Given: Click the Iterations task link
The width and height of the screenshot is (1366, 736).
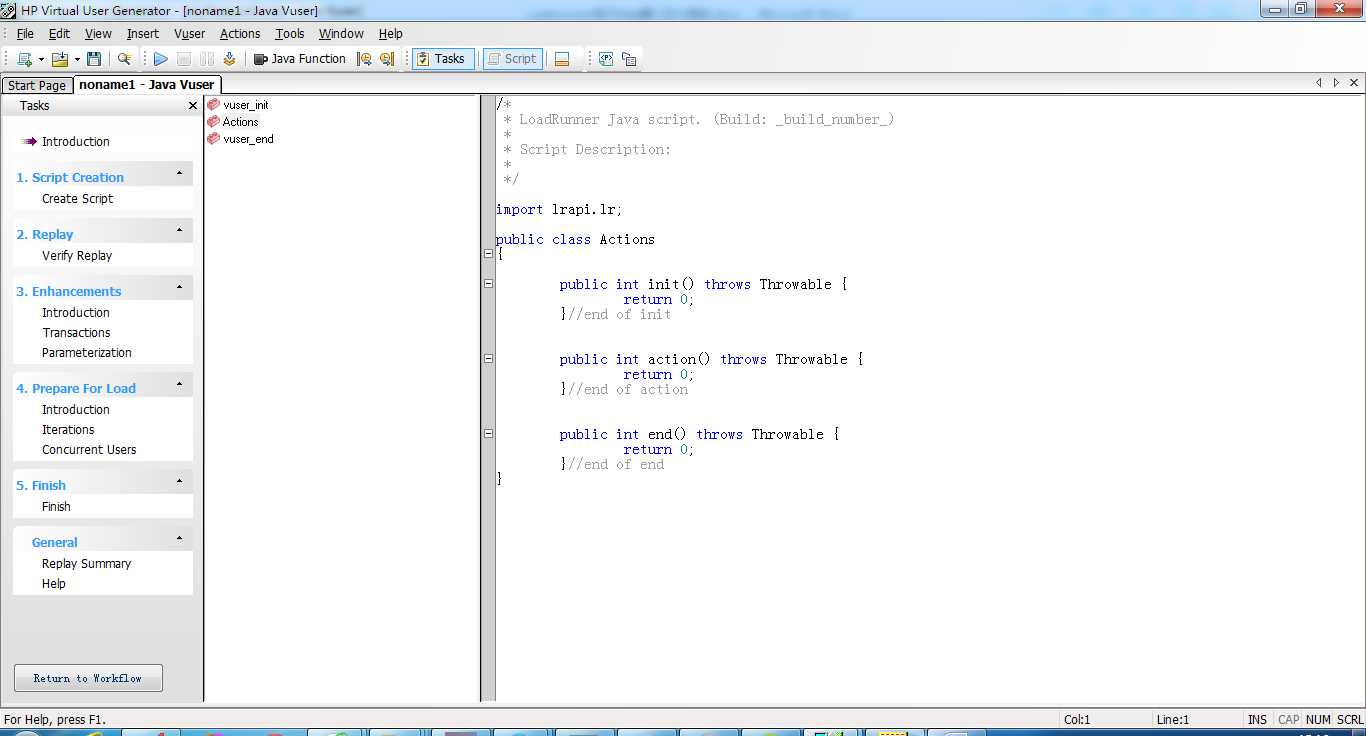Looking at the screenshot, I should coord(68,430).
